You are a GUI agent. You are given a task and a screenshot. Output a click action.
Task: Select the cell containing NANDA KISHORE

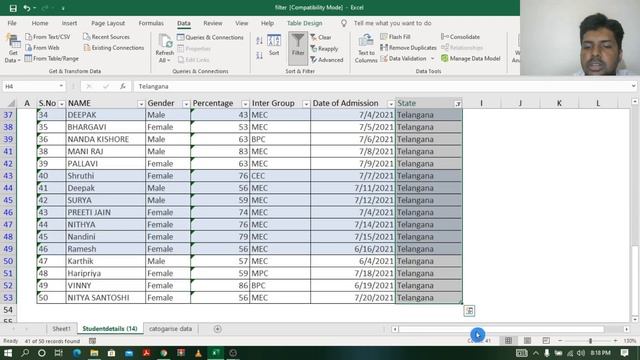tap(106, 139)
